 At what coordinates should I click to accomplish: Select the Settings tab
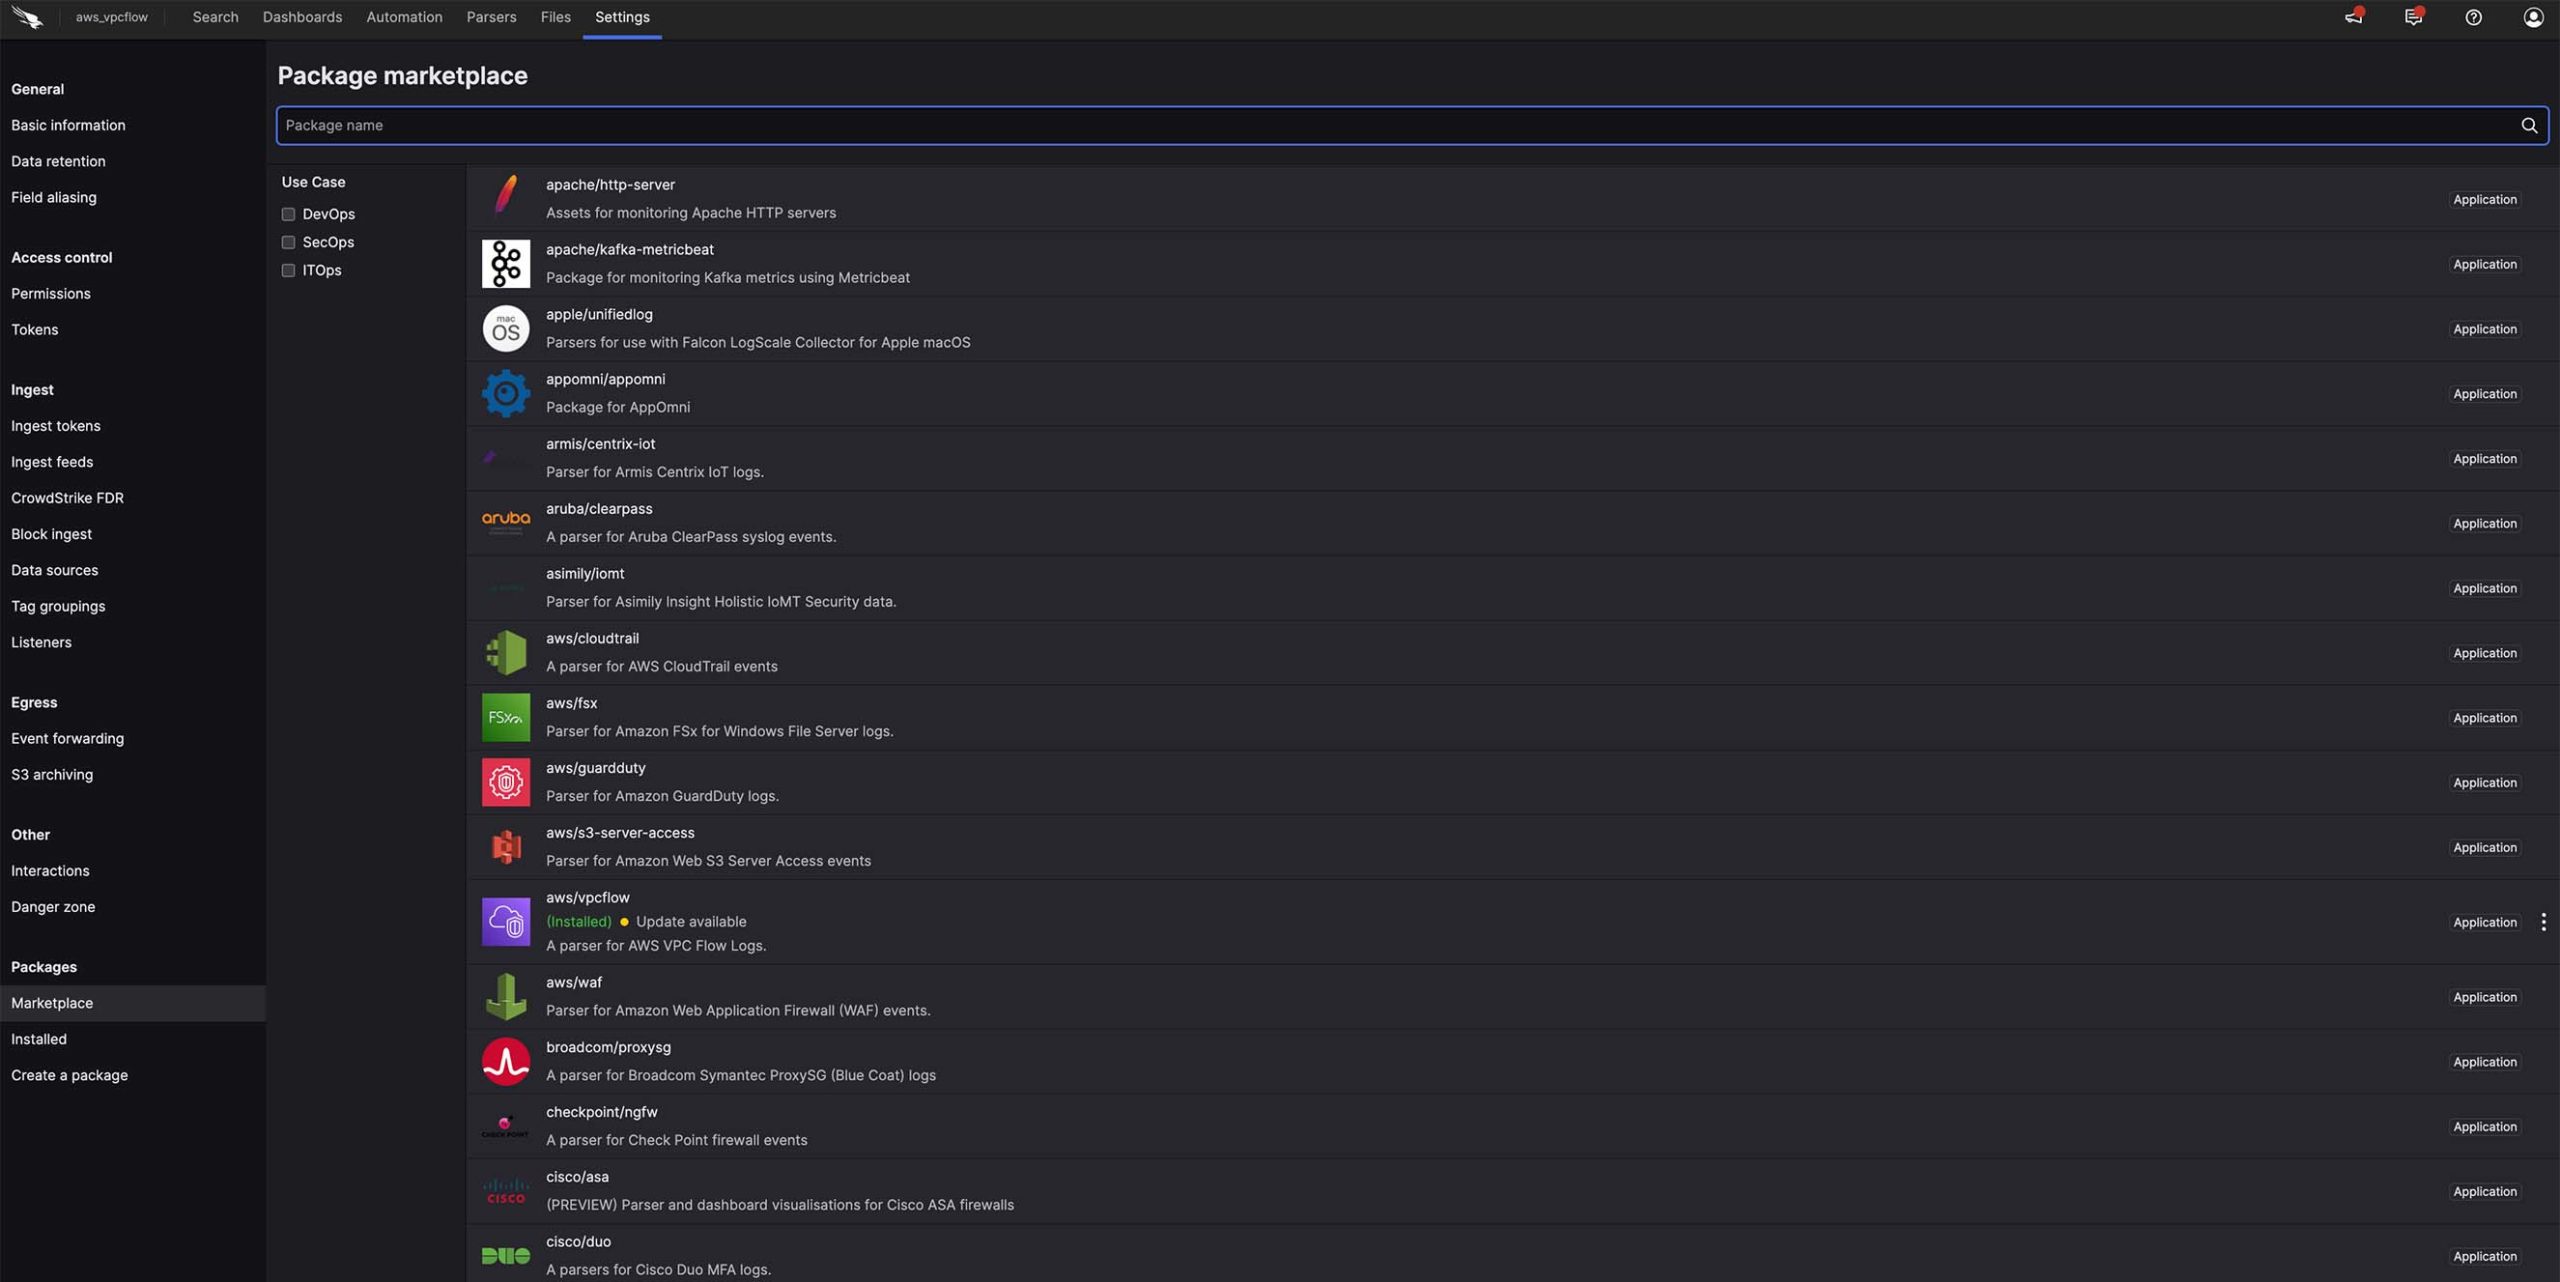point(622,17)
